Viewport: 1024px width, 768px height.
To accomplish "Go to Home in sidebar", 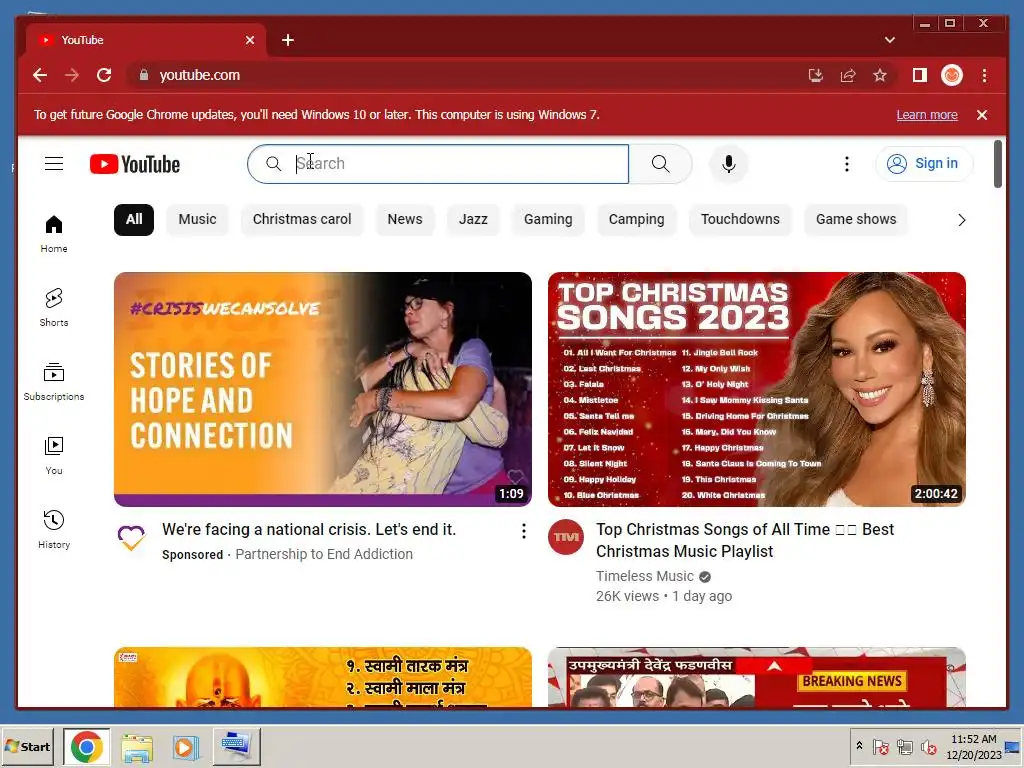I will (x=54, y=234).
